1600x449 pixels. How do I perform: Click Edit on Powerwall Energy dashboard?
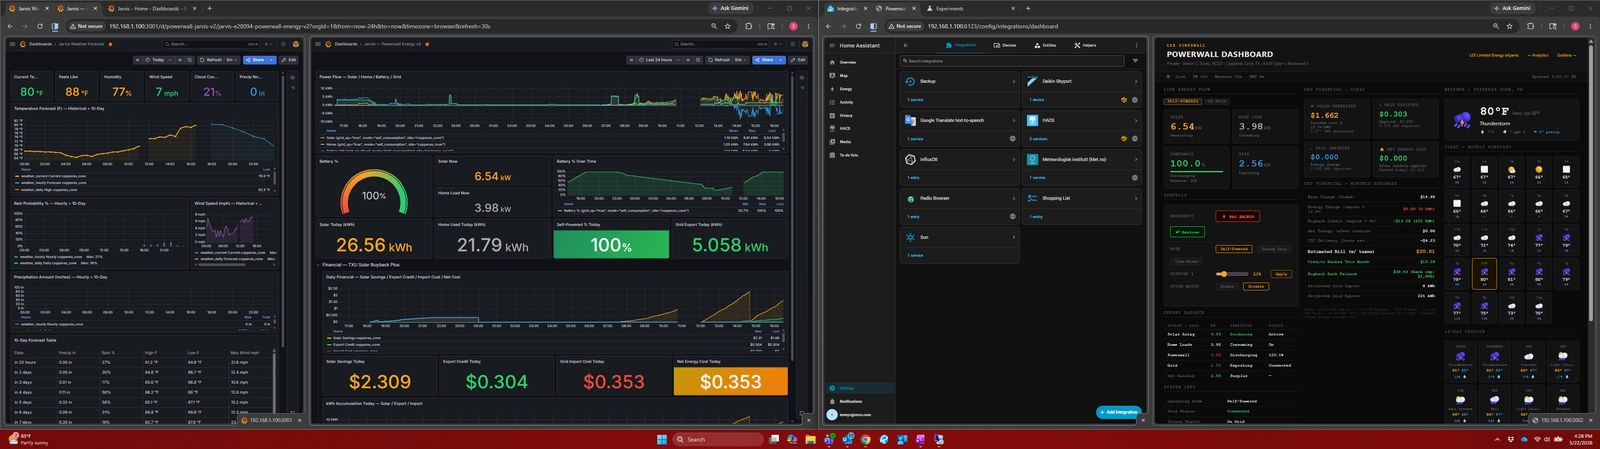[x=798, y=60]
